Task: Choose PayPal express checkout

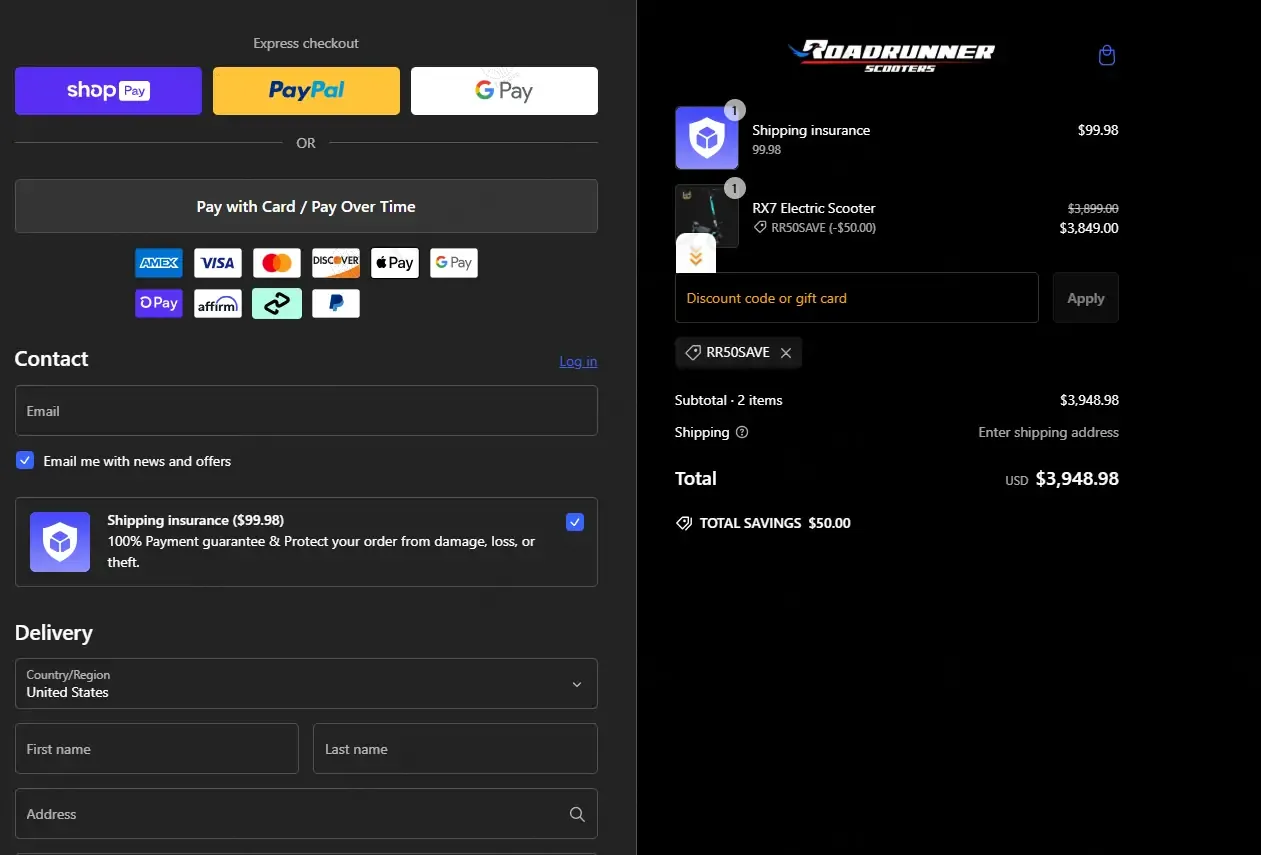Action: pyautogui.click(x=306, y=91)
